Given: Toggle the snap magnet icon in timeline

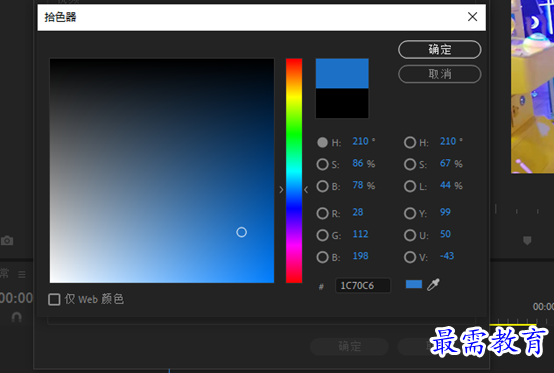Looking at the screenshot, I should click(17, 317).
